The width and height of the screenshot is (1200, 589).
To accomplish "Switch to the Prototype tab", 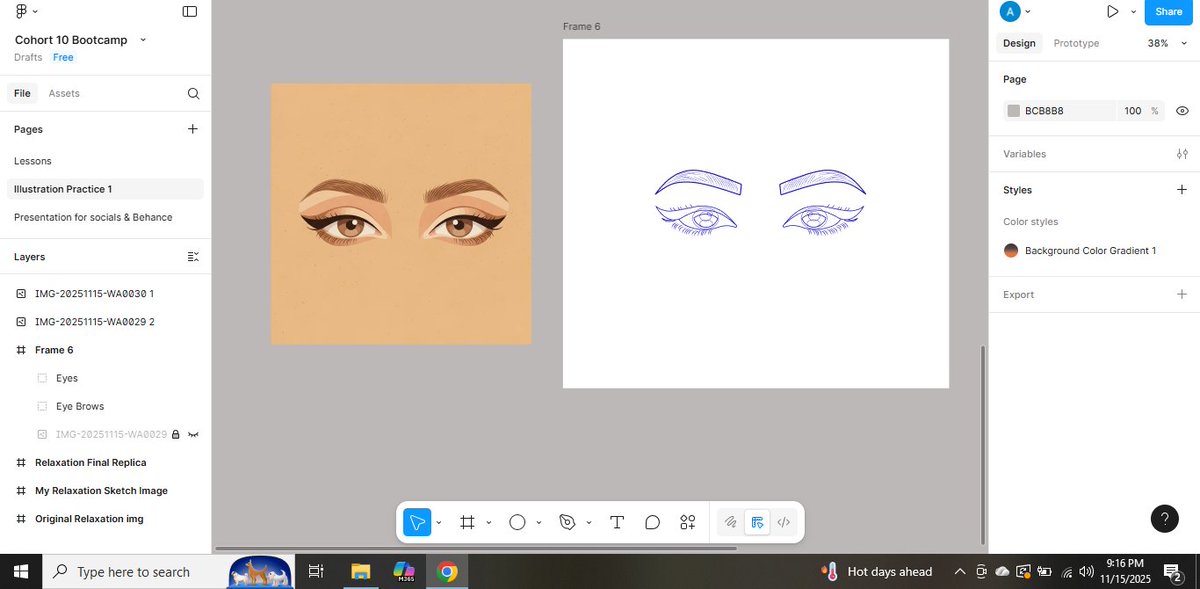I will coord(1076,43).
